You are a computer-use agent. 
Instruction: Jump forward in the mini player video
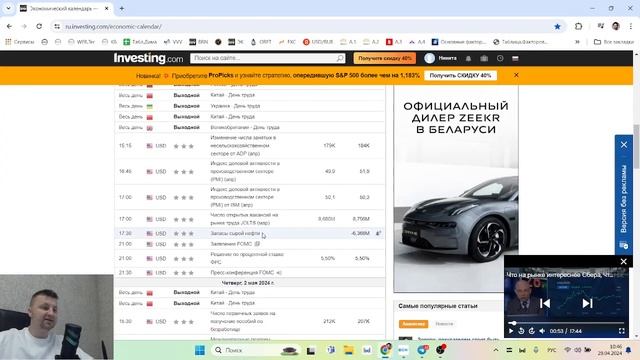pos(531,331)
